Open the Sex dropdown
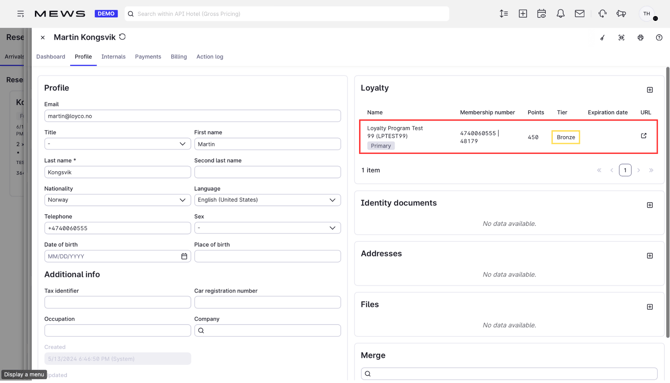The image size is (670, 383). coord(267,228)
